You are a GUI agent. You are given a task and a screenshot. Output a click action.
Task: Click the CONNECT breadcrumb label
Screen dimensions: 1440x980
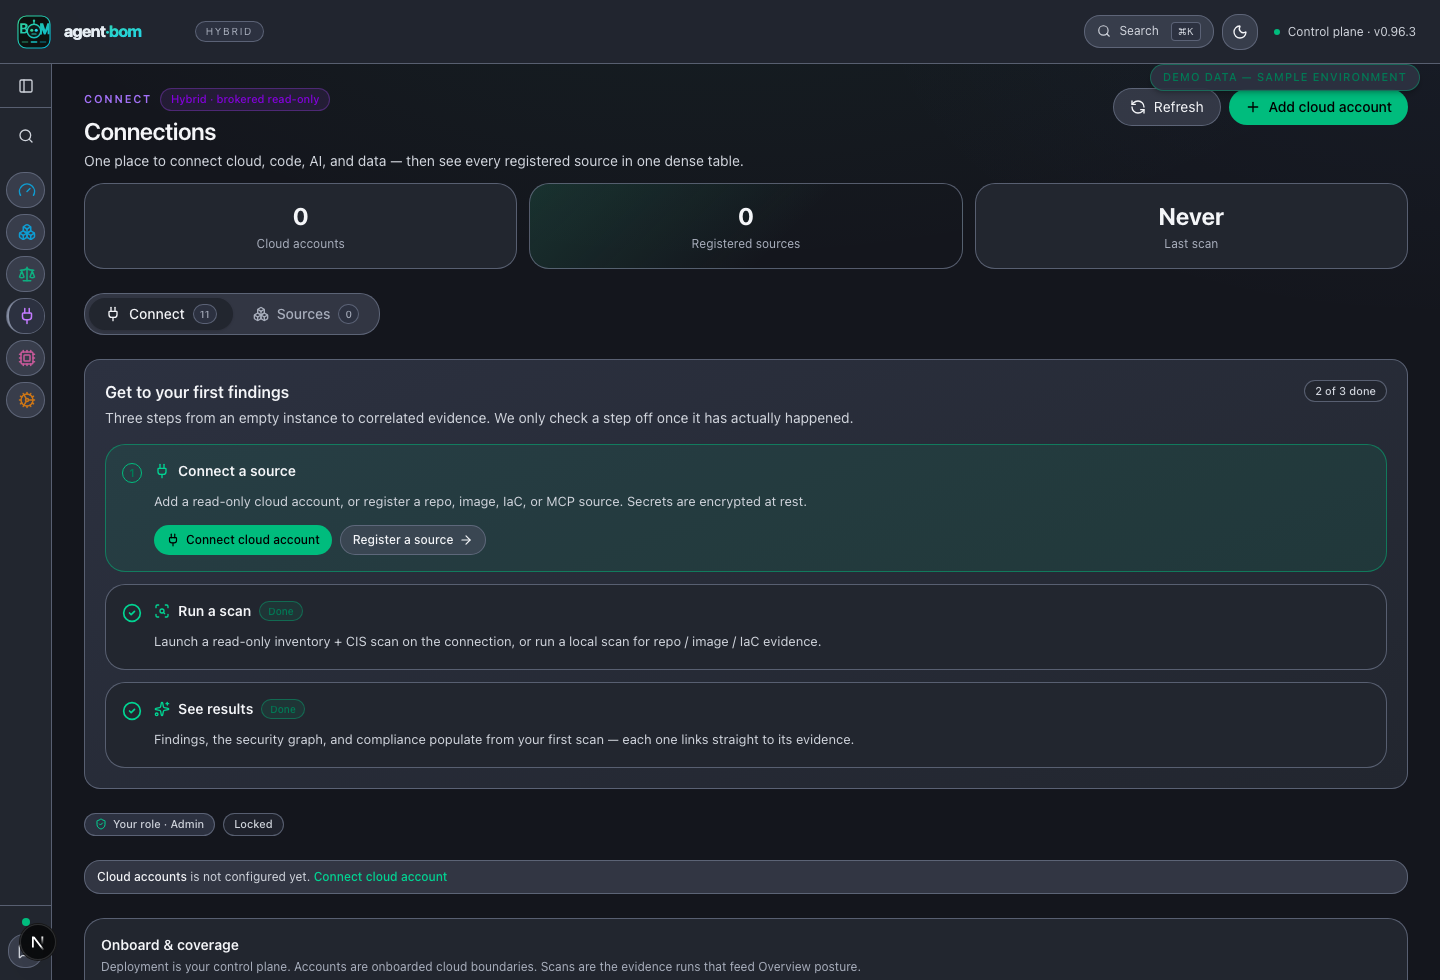tap(117, 99)
